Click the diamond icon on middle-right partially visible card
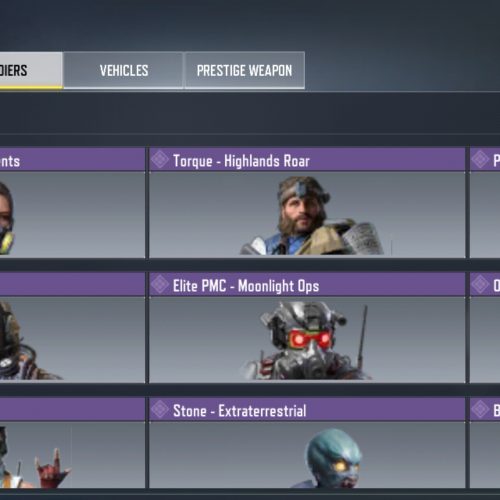This screenshot has height=500, width=500. tap(480, 284)
